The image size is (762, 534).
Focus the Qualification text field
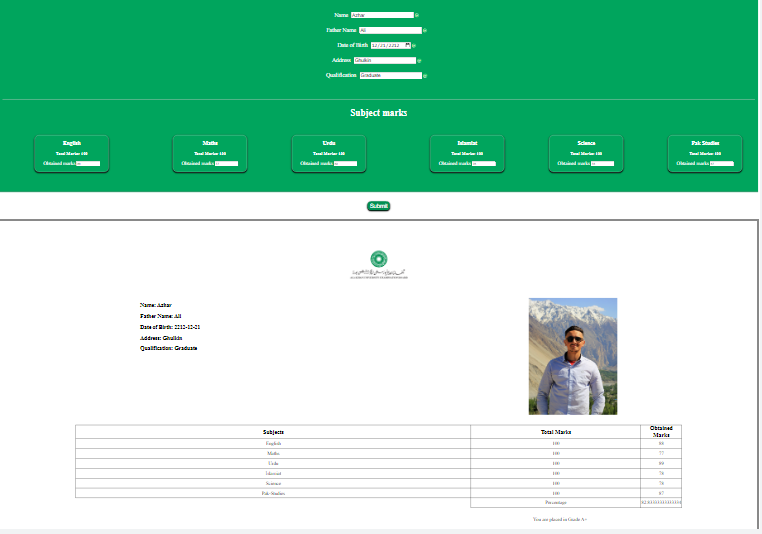coord(391,75)
